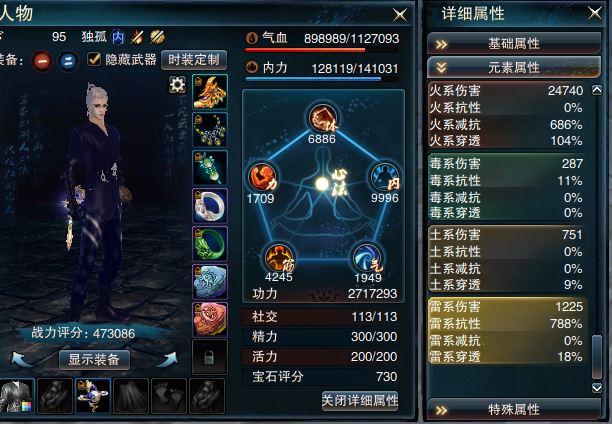Click the 关闭详细属性 button
Screen dimensions: 612x424
click(x=360, y=401)
